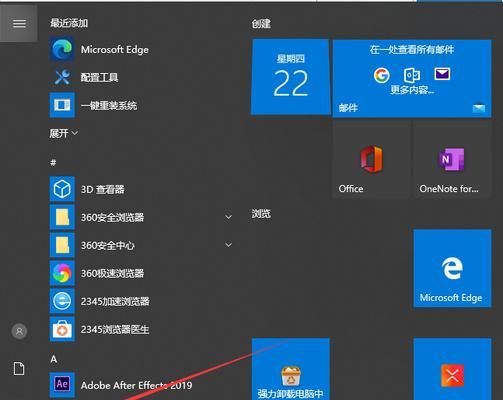Click 更多内容... text in mail tile
The width and height of the screenshot is (503, 400).
[x=412, y=90]
